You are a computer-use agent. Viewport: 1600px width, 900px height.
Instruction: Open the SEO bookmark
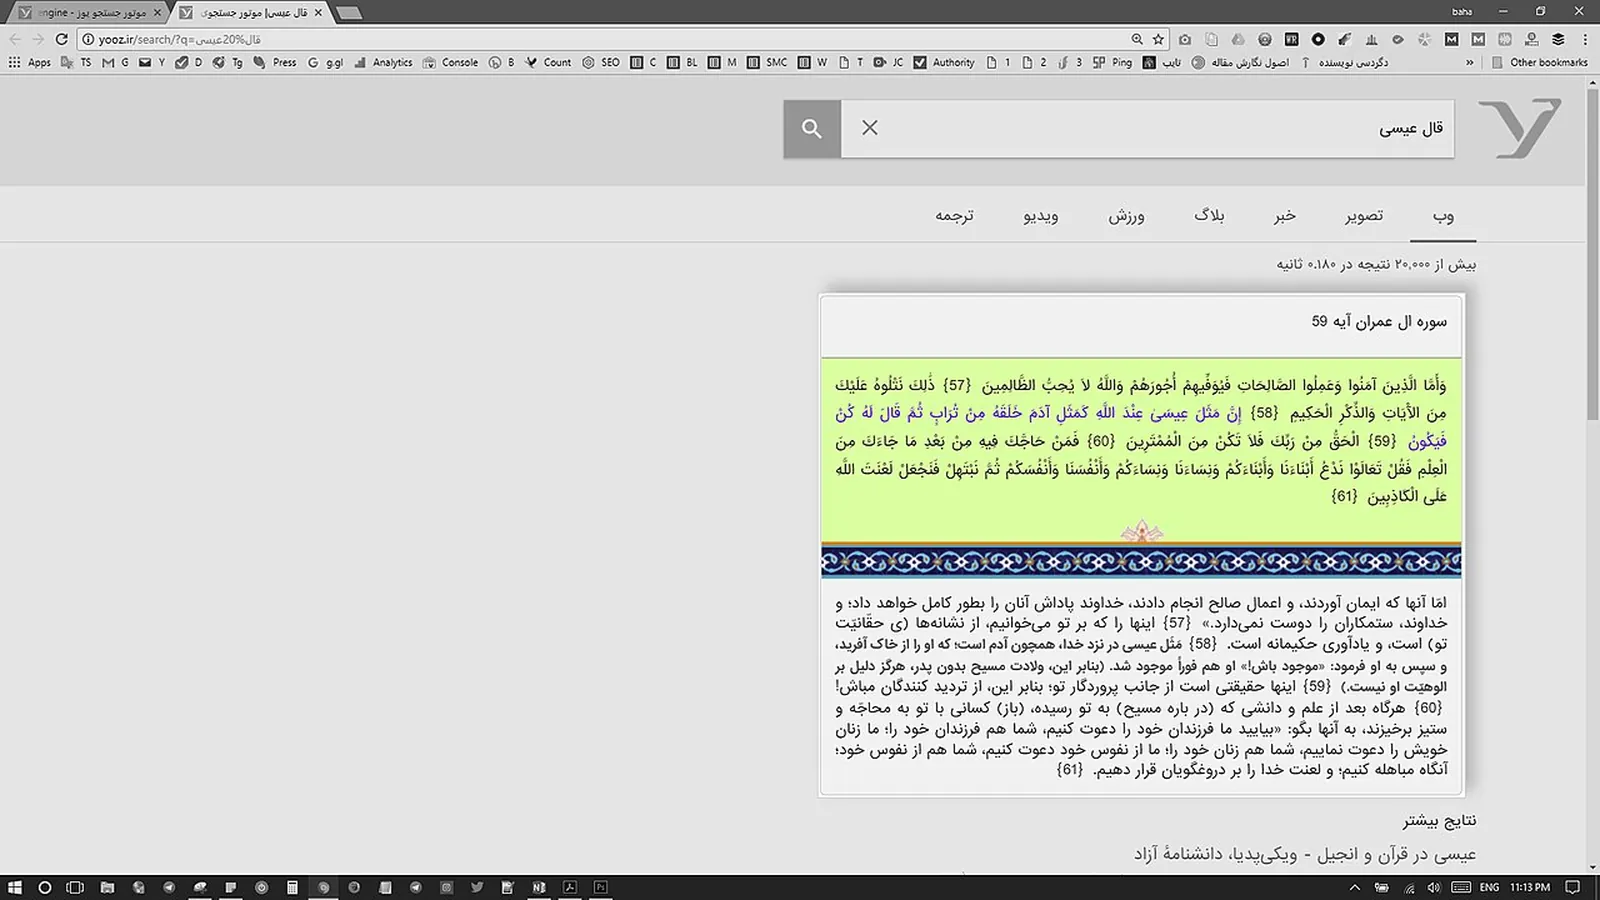tap(601, 62)
